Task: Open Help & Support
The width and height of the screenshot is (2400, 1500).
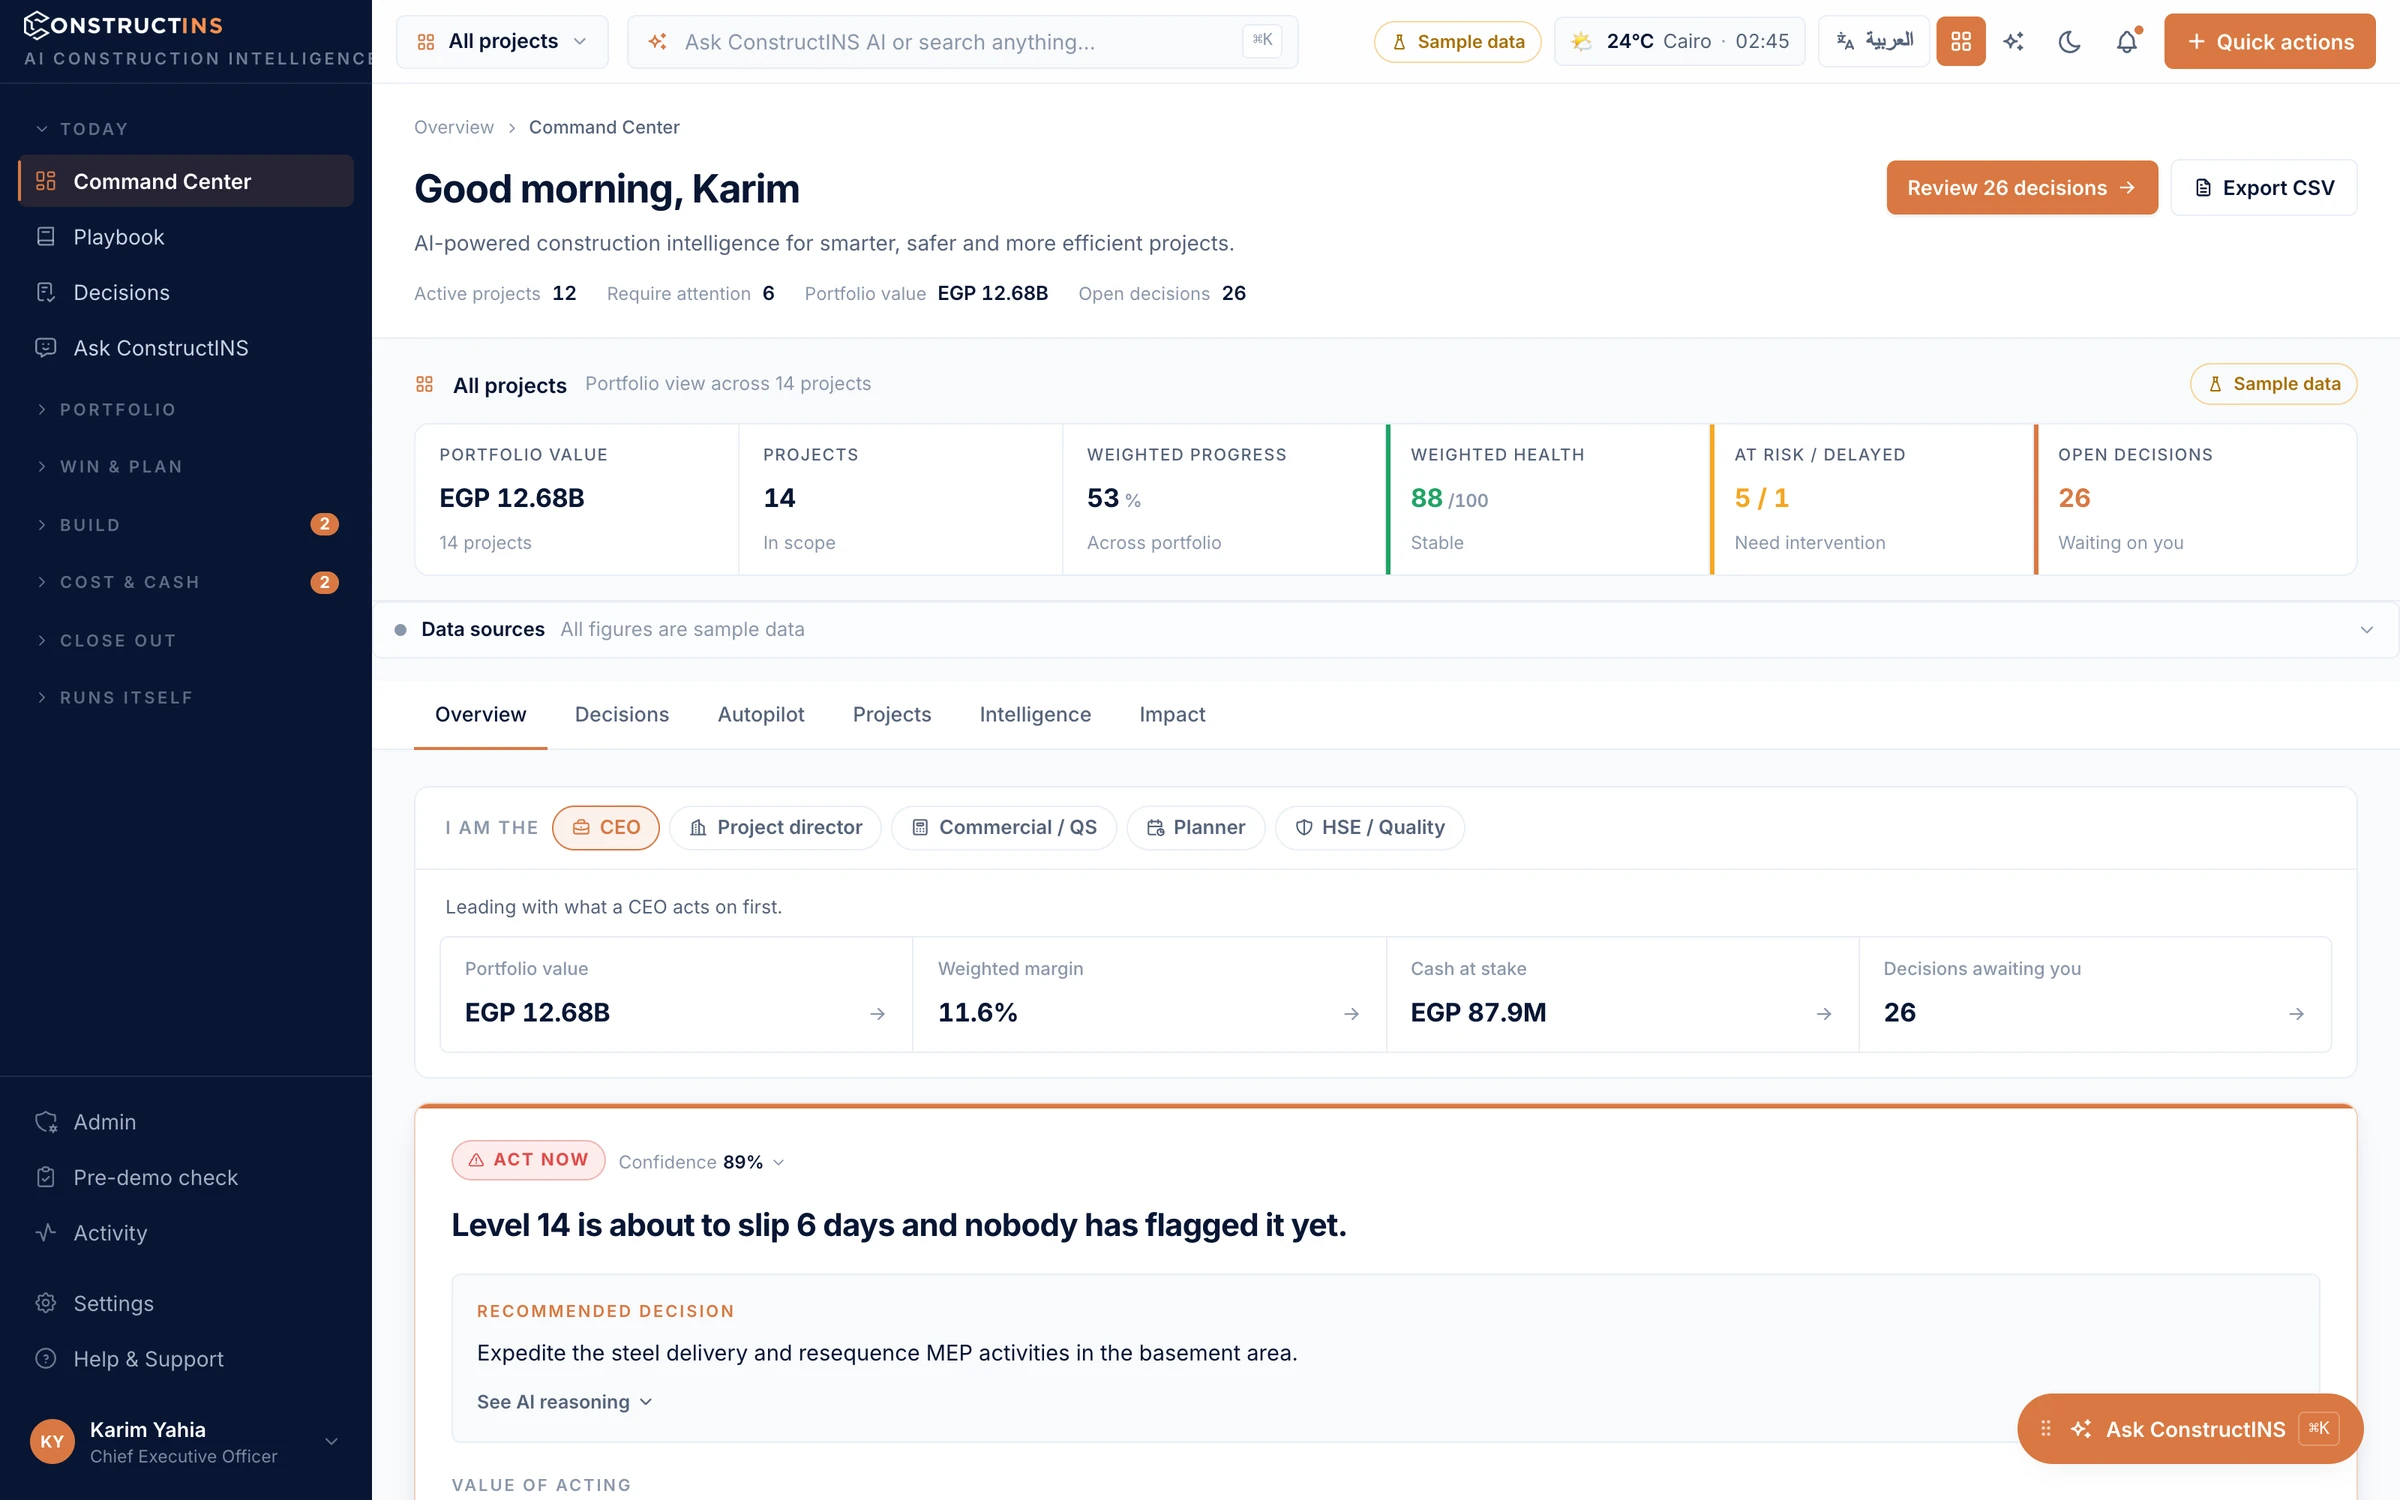Action: [x=186, y=1359]
